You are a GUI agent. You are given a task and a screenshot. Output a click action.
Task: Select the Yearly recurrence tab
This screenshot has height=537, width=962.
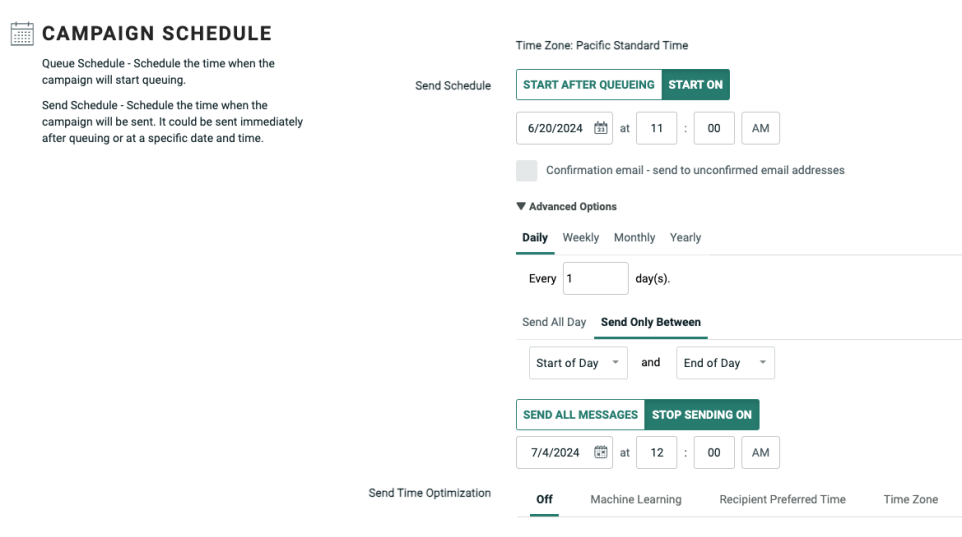[685, 238]
